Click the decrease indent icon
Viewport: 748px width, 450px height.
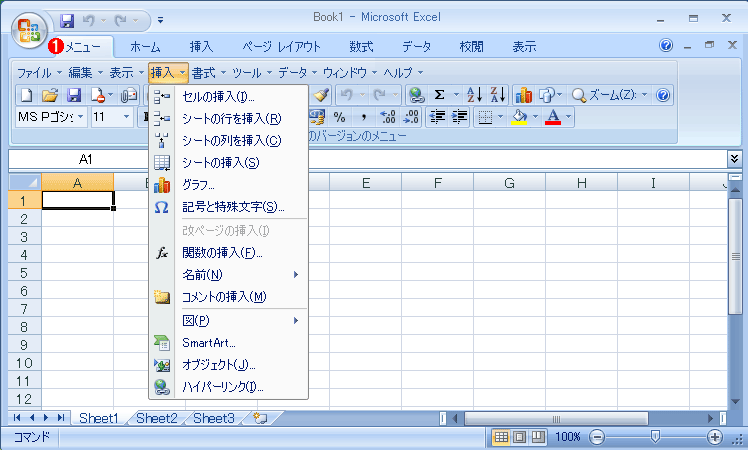click(437, 117)
